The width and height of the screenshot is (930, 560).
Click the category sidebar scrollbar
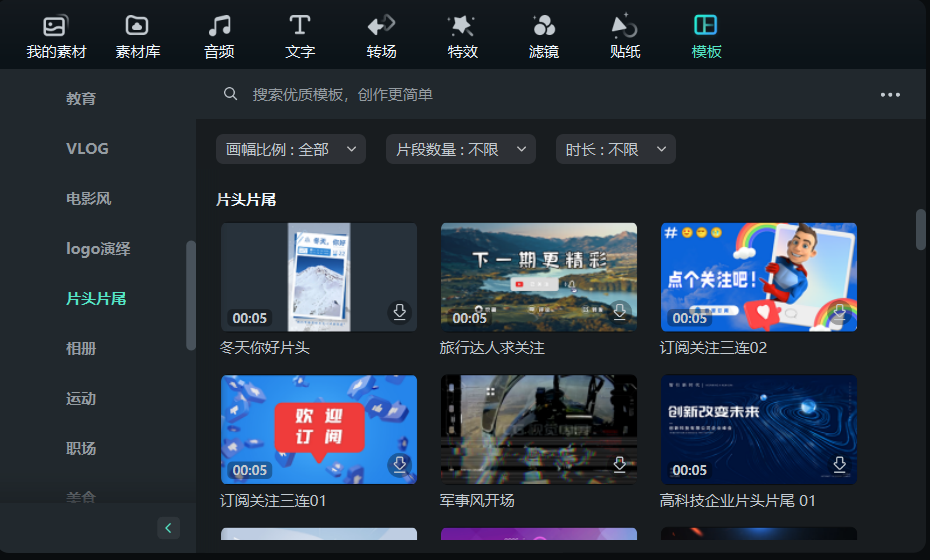pyautogui.click(x=190, y=295)
